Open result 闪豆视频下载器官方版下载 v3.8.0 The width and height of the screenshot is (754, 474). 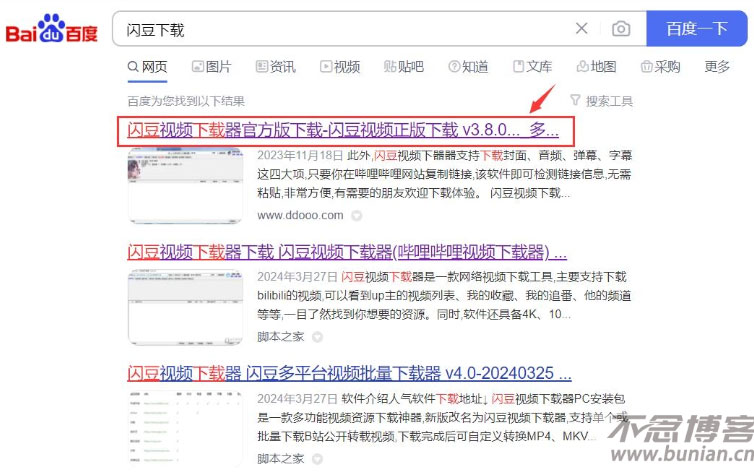[343, 130]
